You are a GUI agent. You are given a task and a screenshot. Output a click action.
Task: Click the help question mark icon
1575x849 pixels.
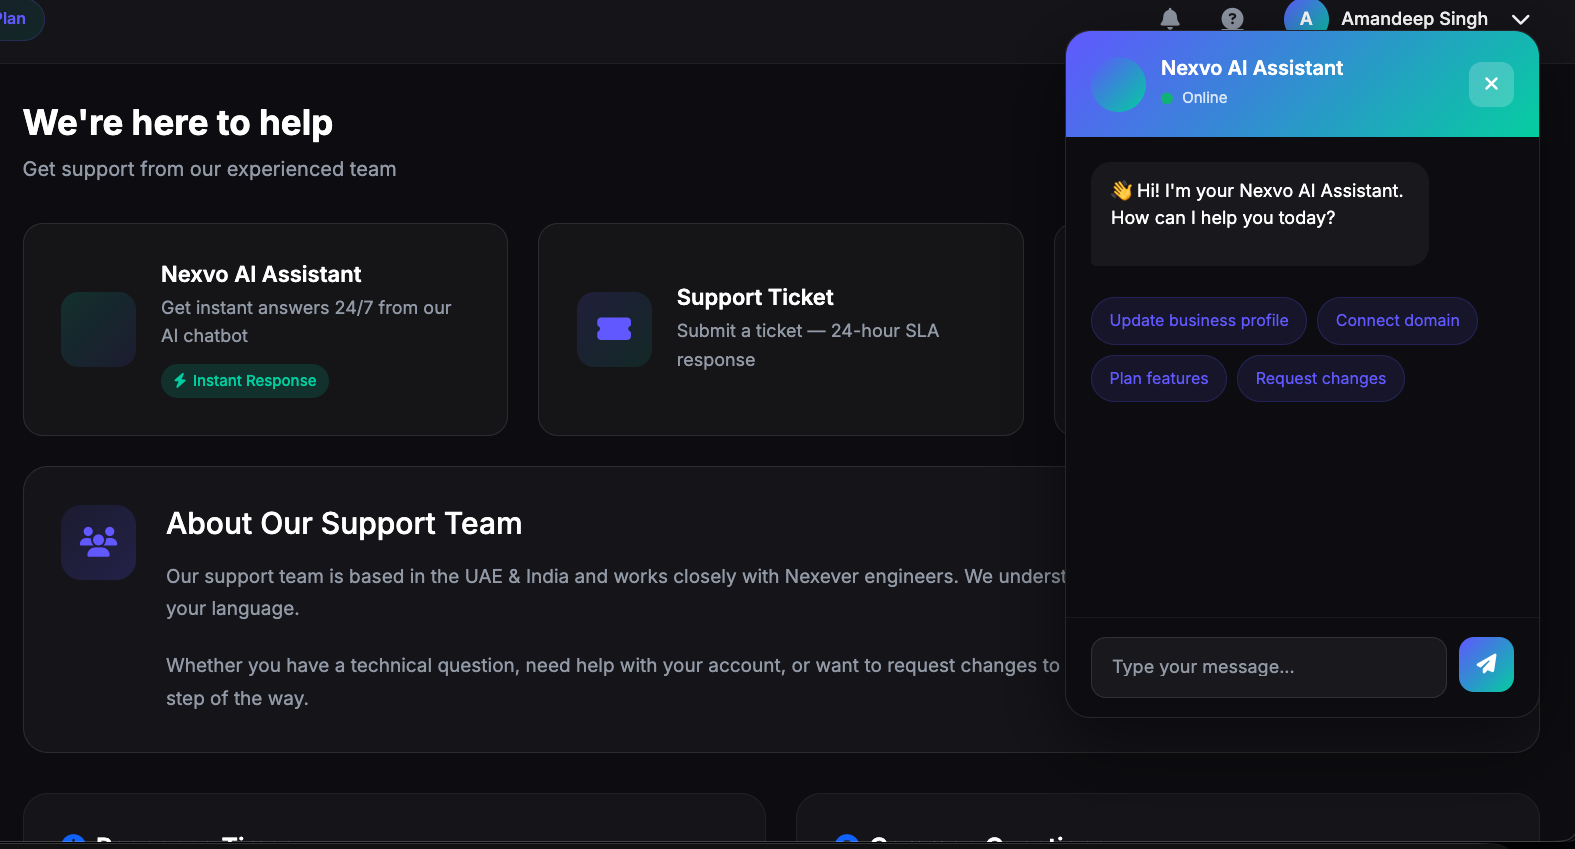1232,19
